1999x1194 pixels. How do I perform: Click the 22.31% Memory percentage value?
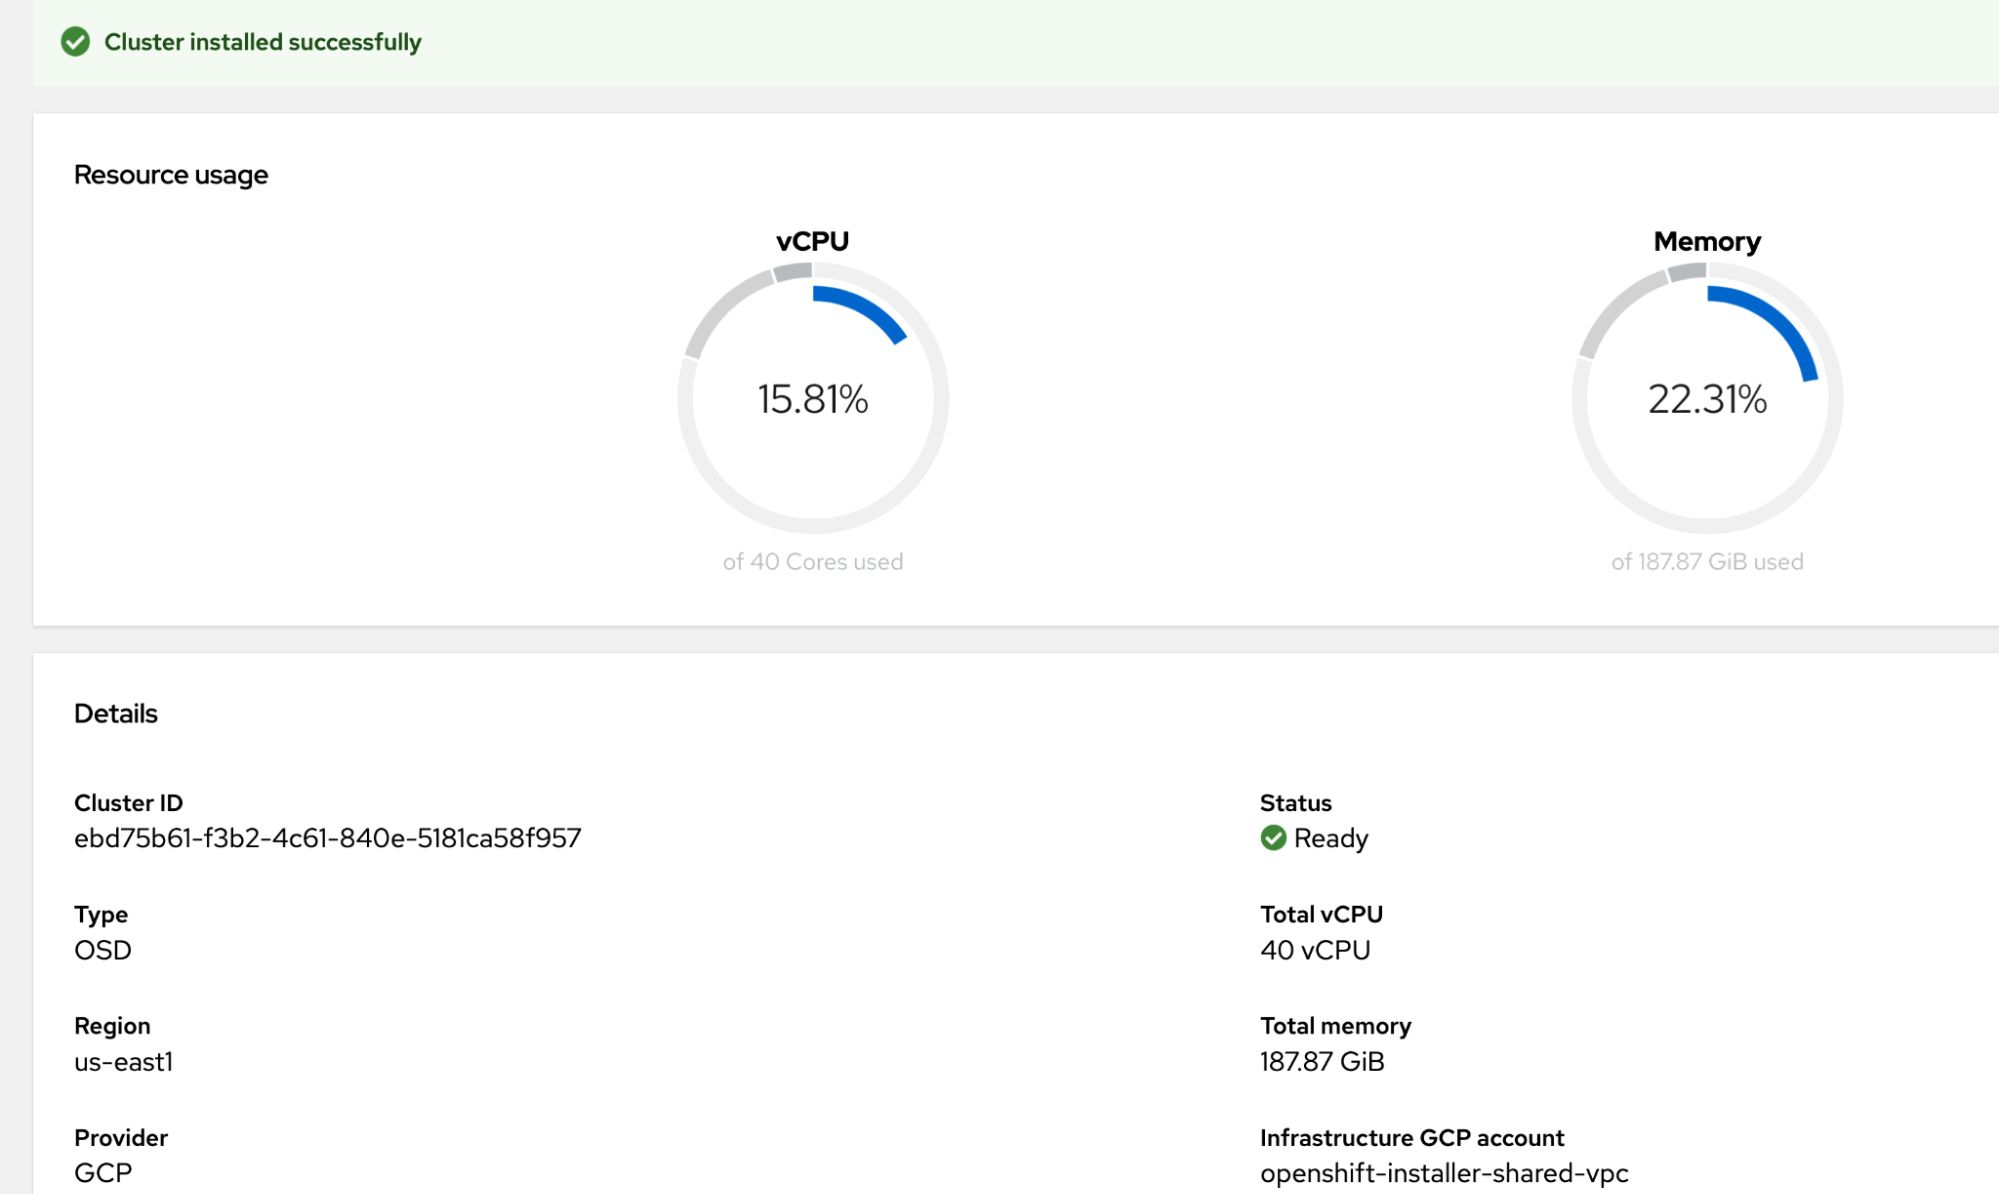(1708, 398)
